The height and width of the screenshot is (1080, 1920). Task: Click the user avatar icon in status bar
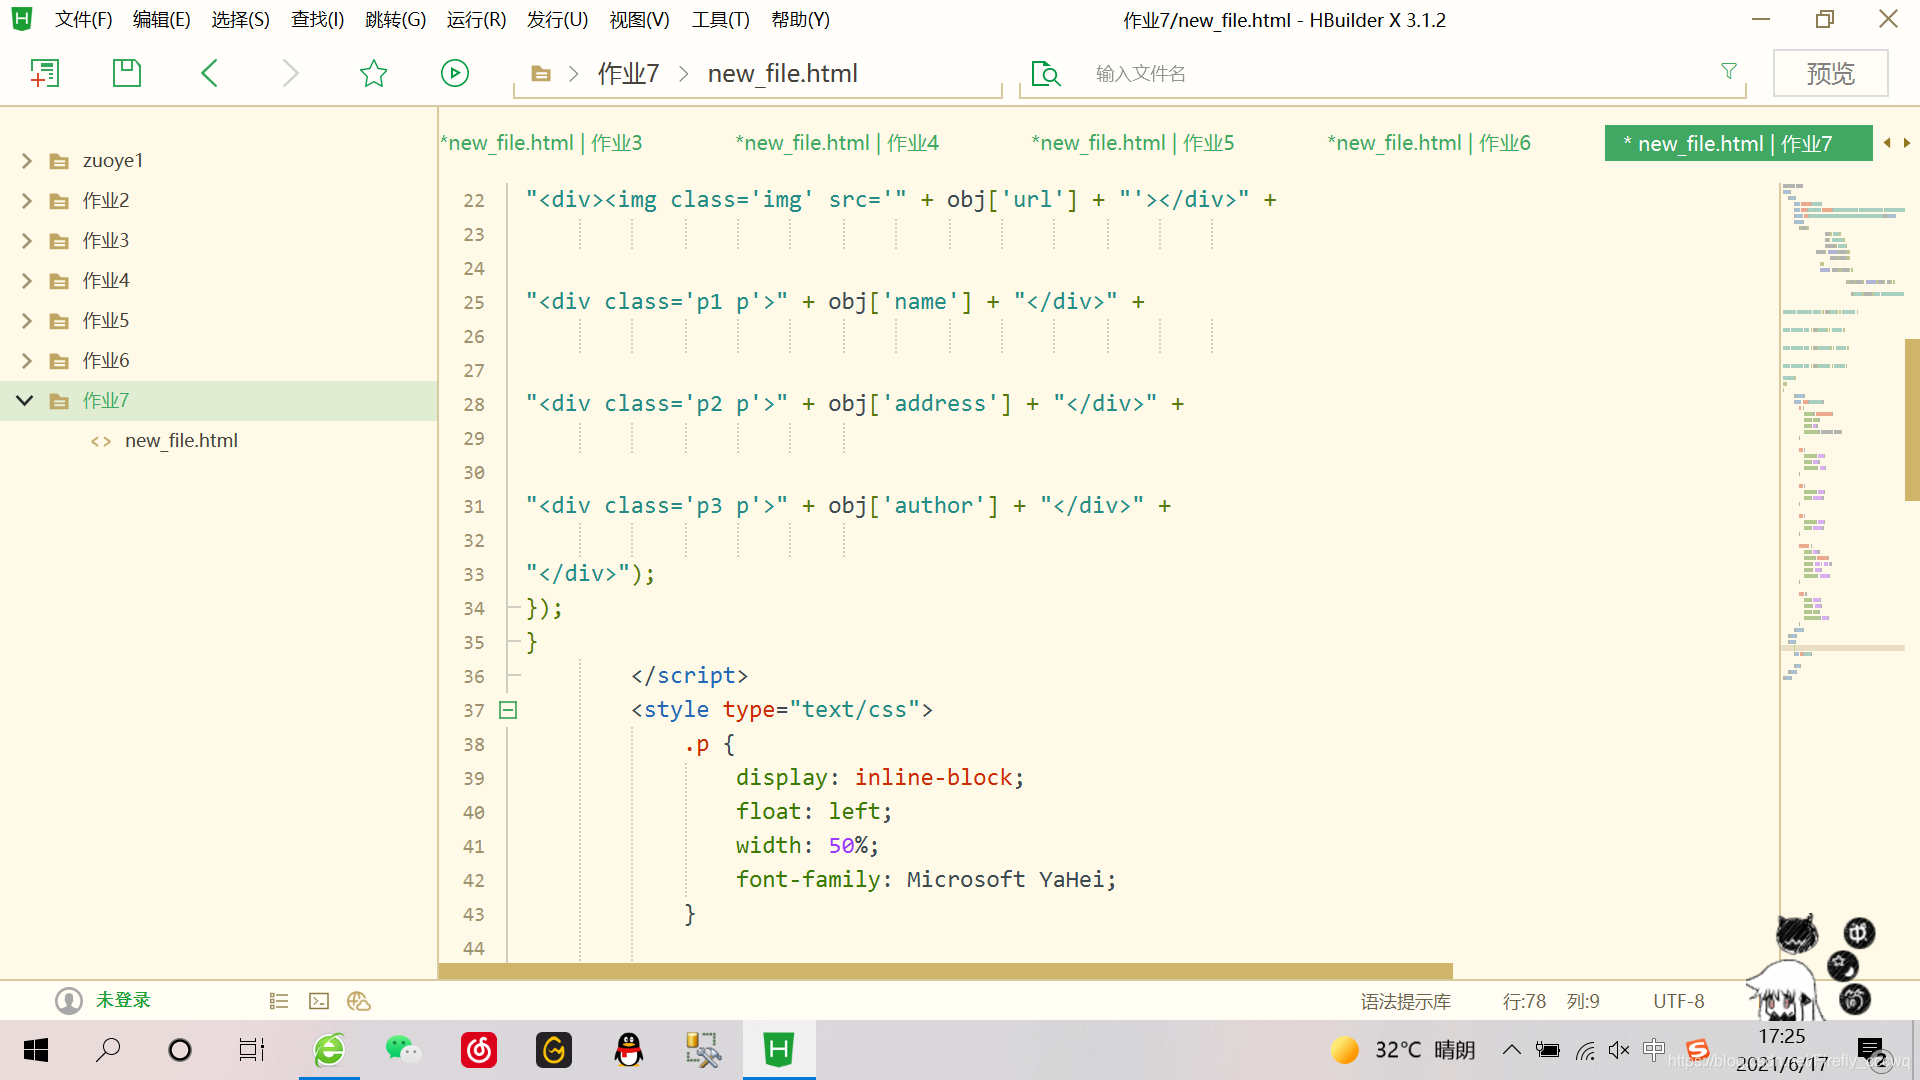click(69, 1001)
